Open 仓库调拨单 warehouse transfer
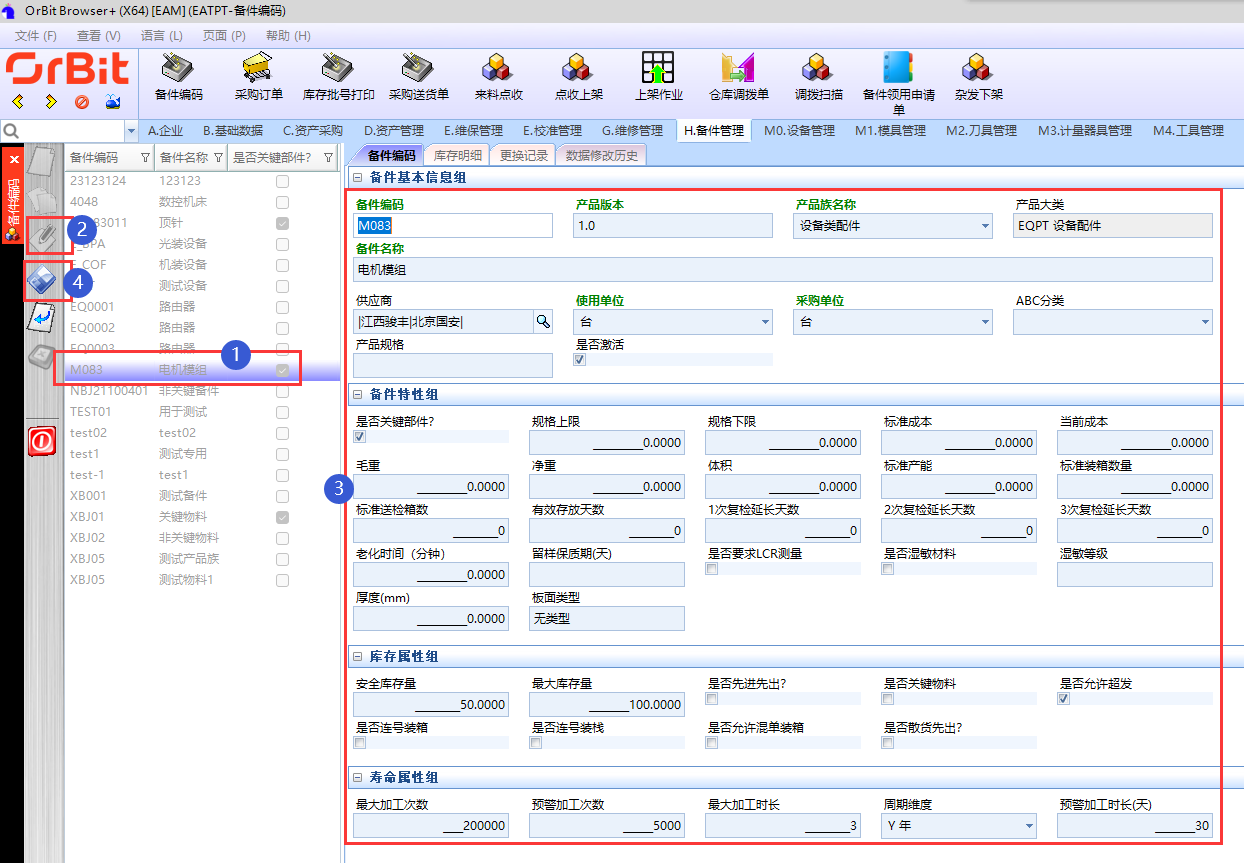 pos(739,78)
